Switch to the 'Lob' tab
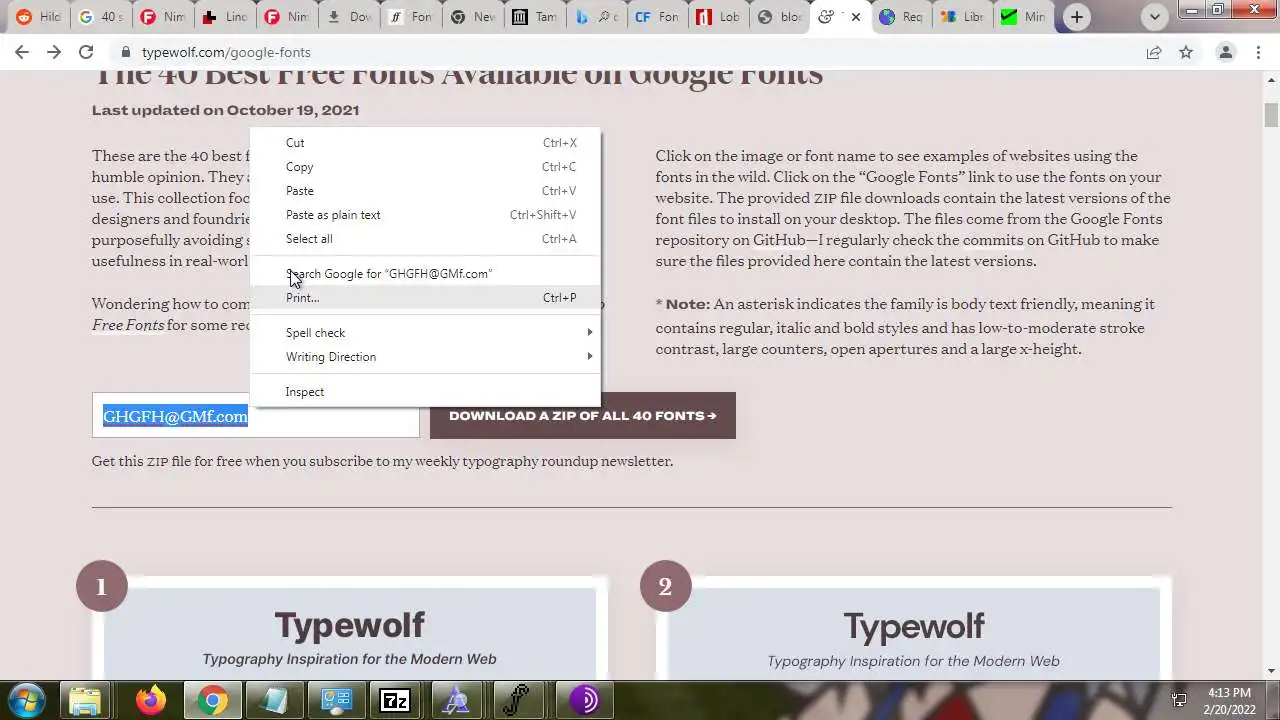 [x=721, y=17]
